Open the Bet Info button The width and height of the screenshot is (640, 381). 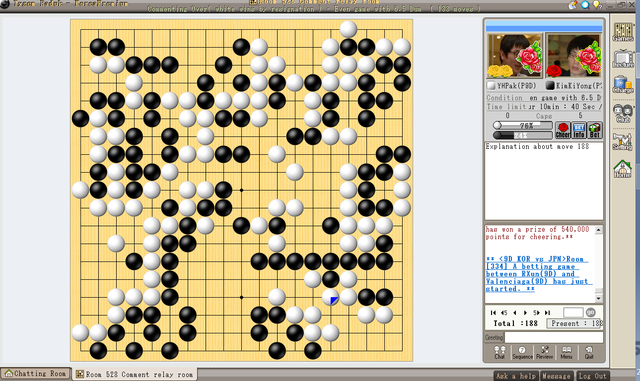tap(579, 130)
